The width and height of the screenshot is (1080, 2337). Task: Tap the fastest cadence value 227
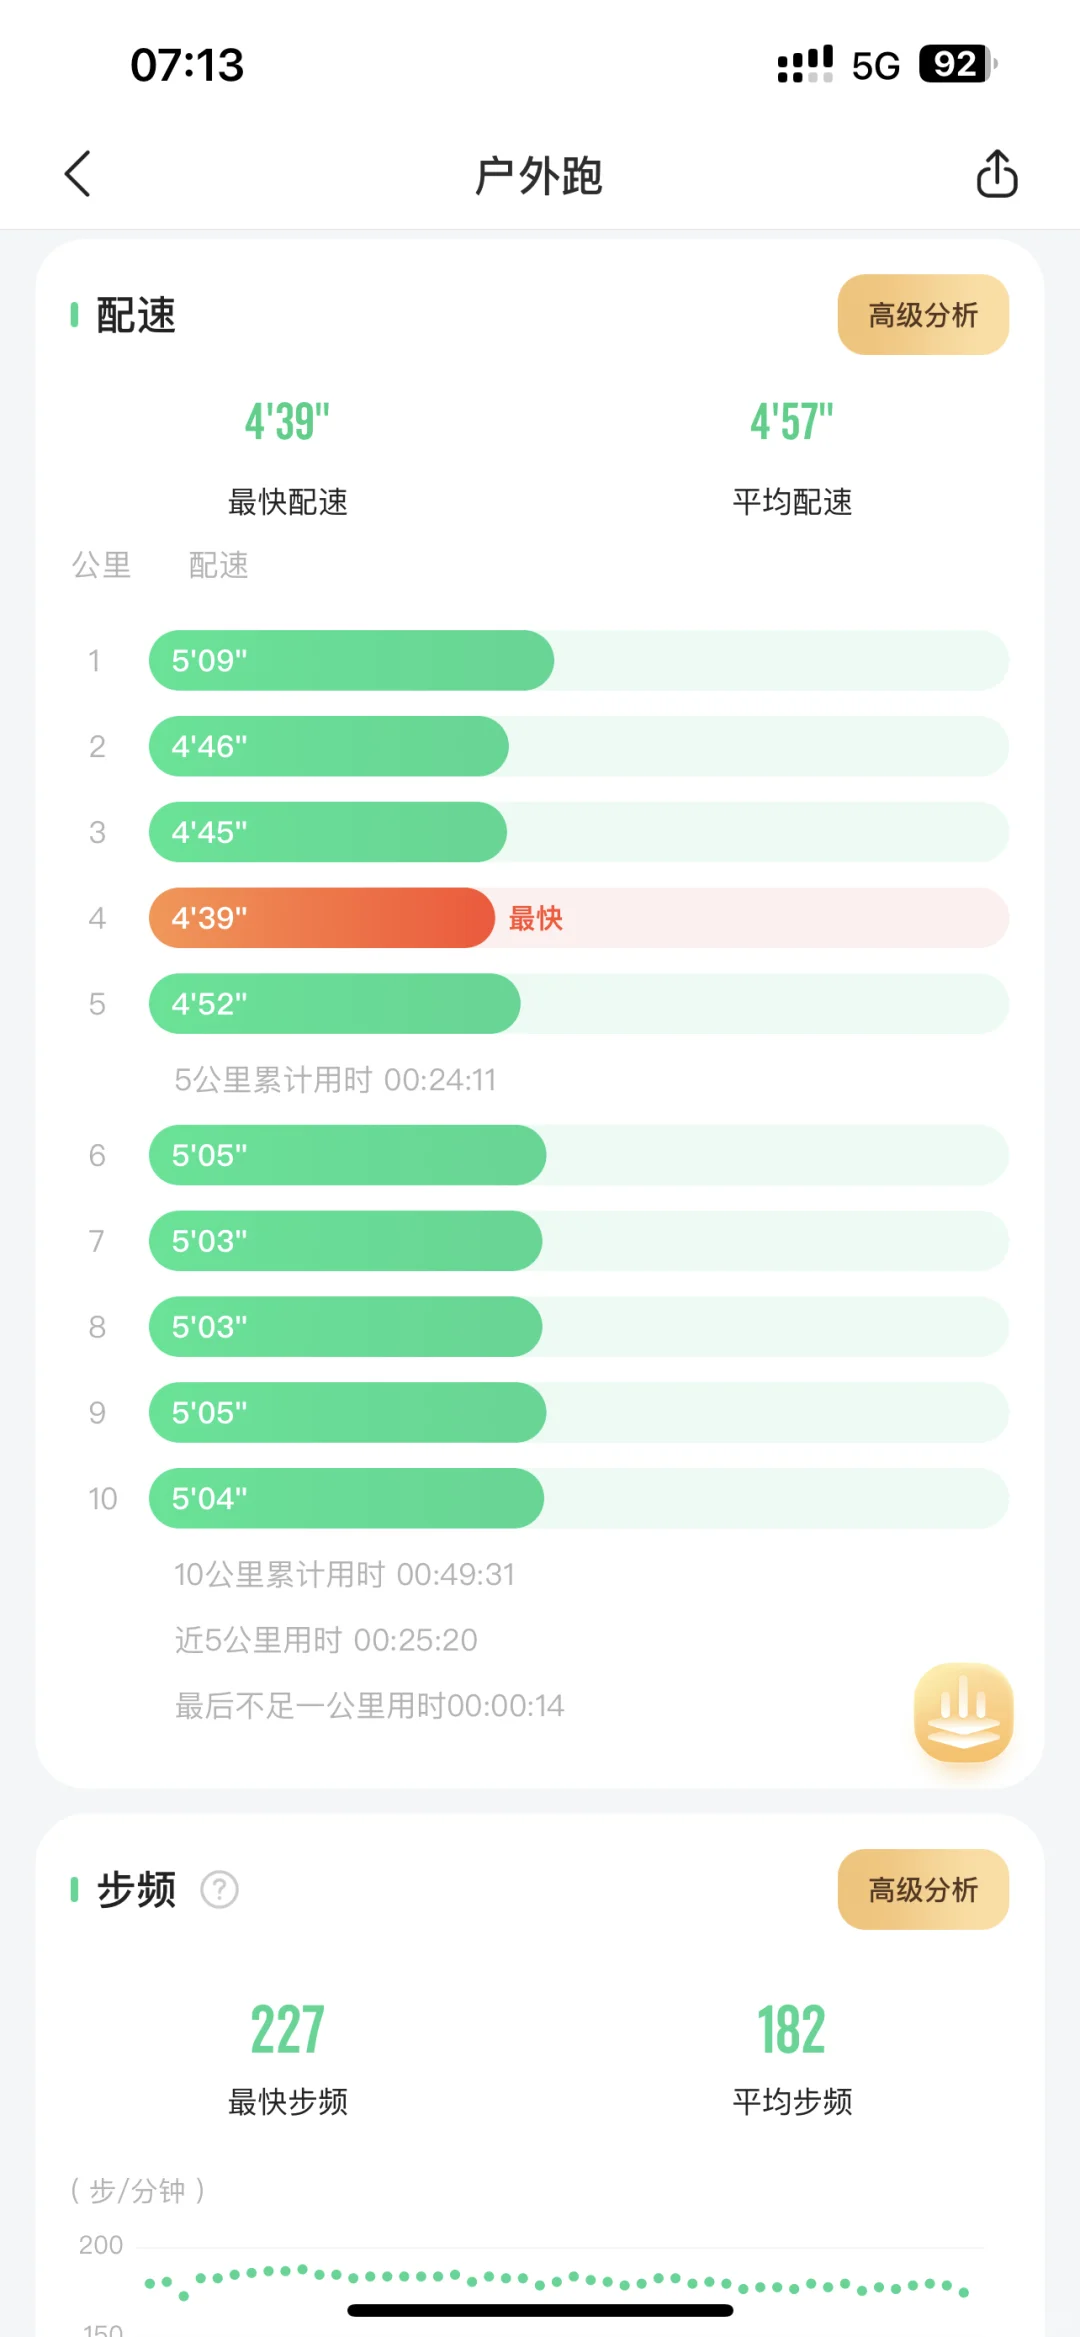pyautogui.click(x=287, y=2029)
